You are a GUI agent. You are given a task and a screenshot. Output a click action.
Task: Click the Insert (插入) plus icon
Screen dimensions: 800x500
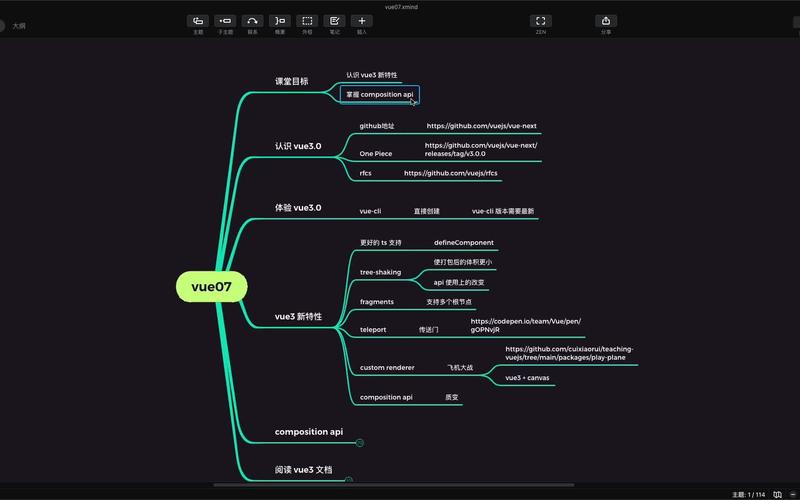pyautogui.click(x=362, y=21)
